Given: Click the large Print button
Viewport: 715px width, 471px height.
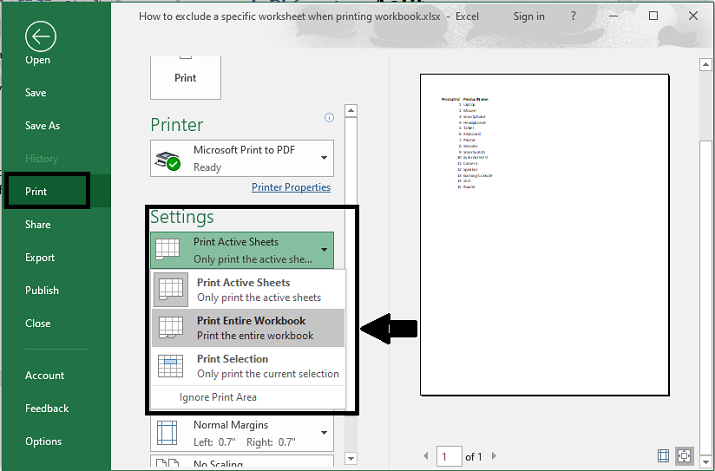Looking at the screenshot, I should coord(185,78).
